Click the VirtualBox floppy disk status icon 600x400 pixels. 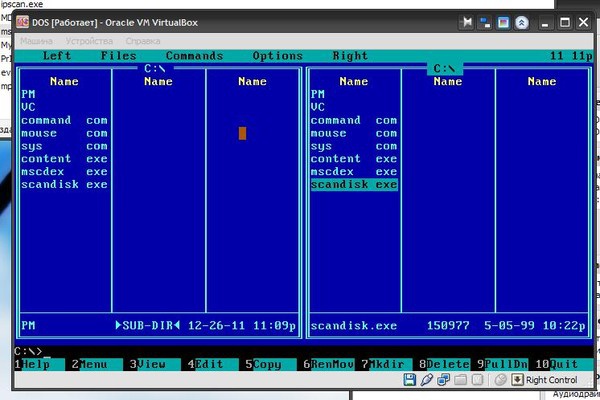coord(409,380)
